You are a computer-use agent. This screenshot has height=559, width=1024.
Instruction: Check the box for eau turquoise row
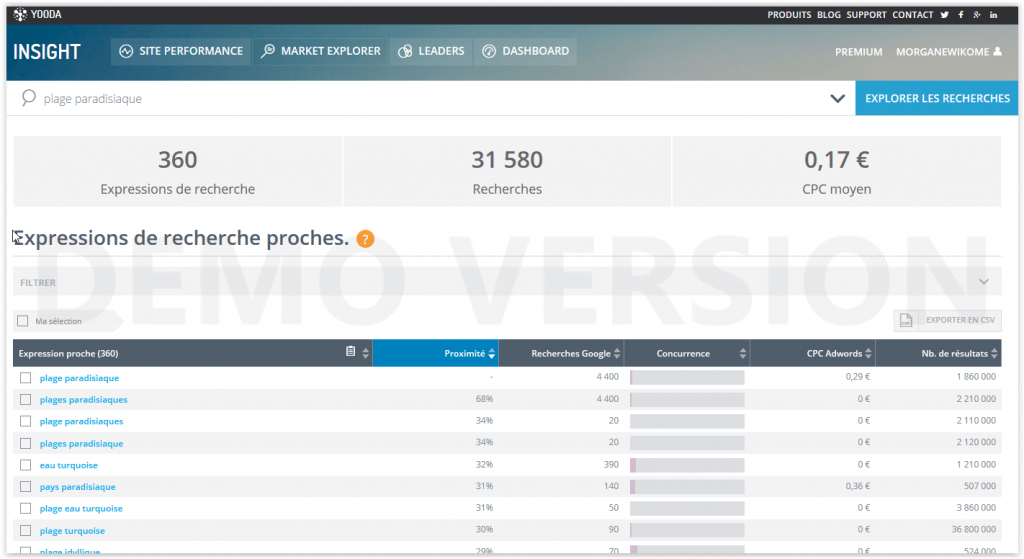(26, 465)
